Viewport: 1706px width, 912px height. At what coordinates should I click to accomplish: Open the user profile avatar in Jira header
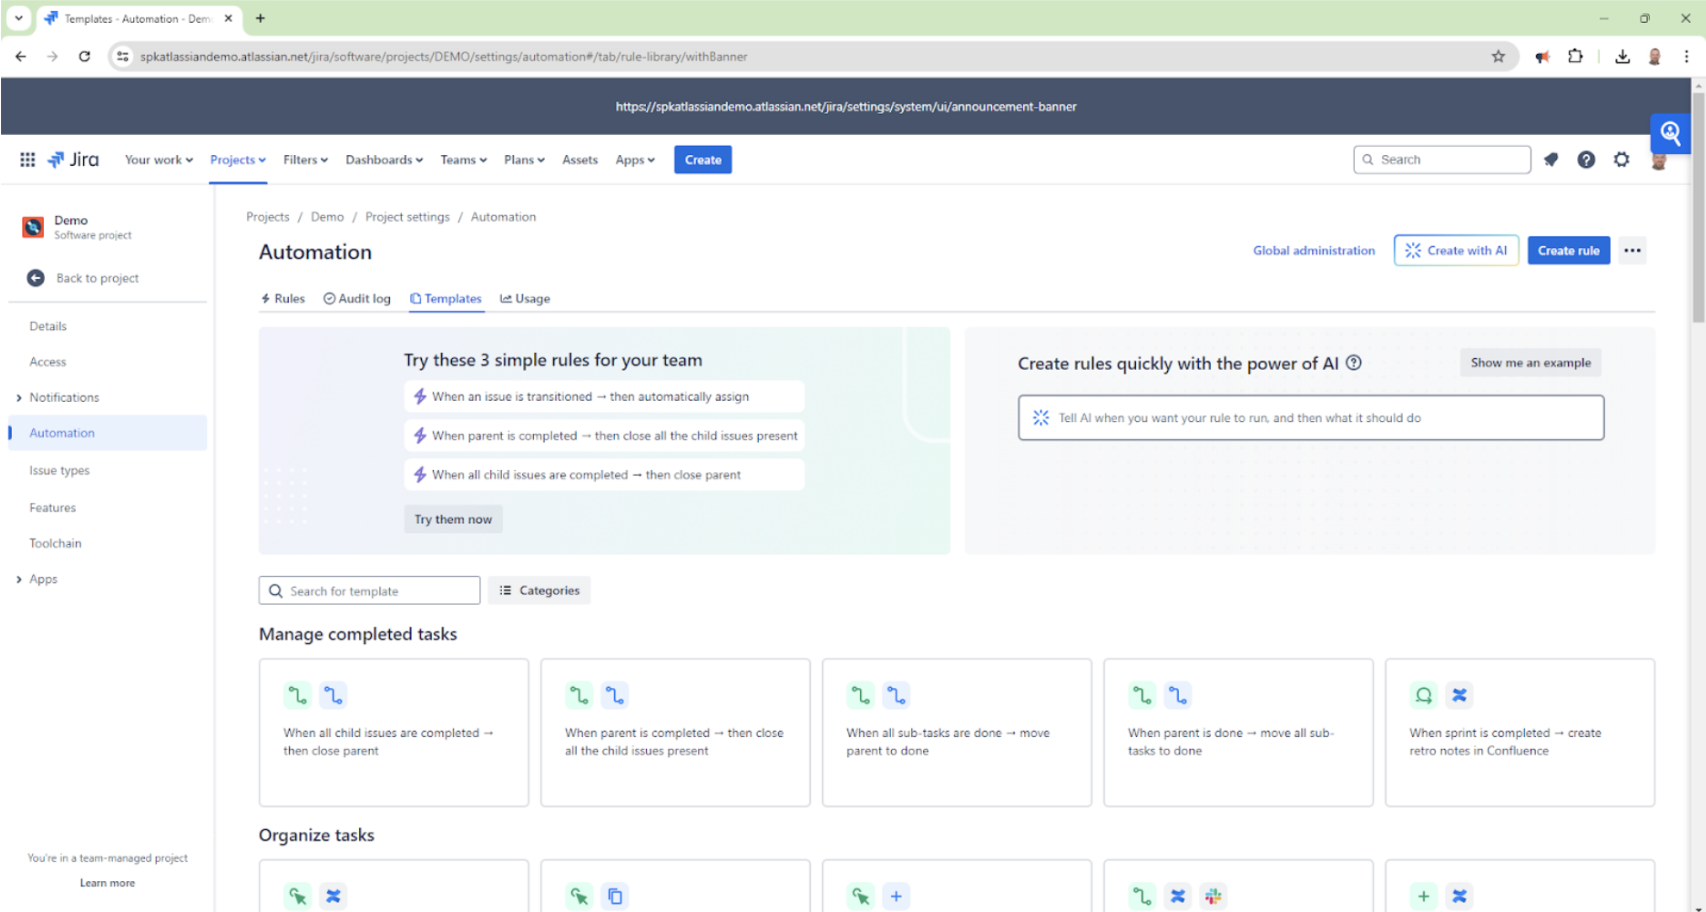point(1658,161)
